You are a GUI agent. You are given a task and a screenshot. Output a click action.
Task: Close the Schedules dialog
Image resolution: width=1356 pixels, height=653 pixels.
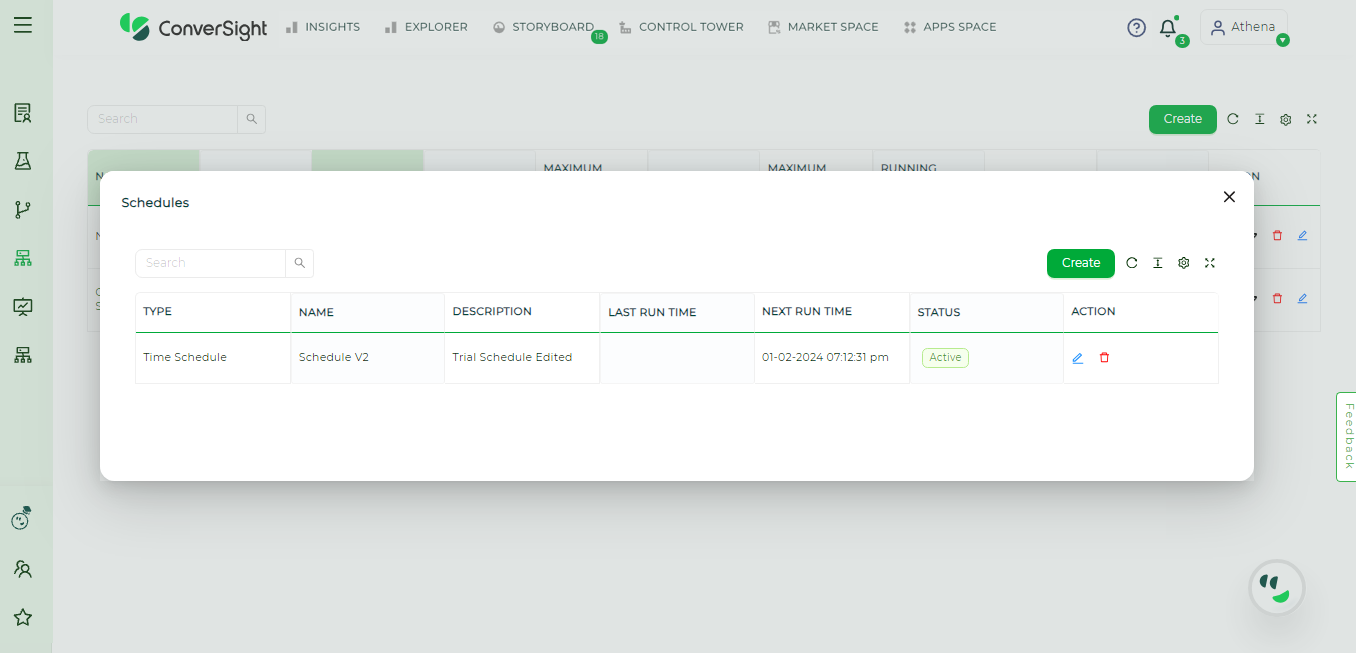[1230, 197]
